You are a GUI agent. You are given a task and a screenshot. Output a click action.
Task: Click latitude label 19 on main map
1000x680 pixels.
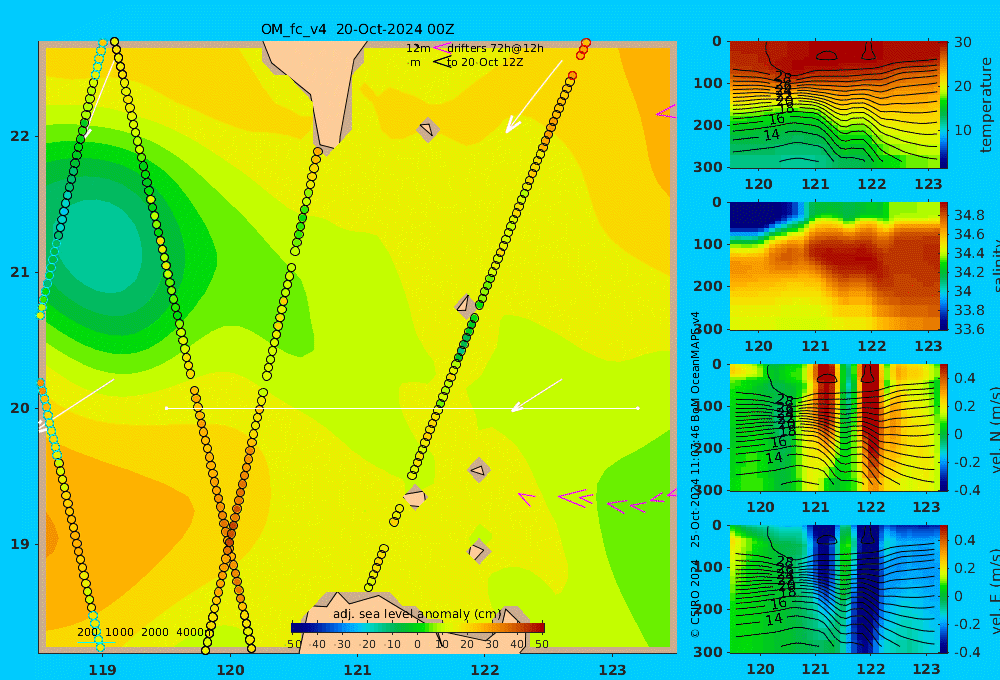(20, 544)
